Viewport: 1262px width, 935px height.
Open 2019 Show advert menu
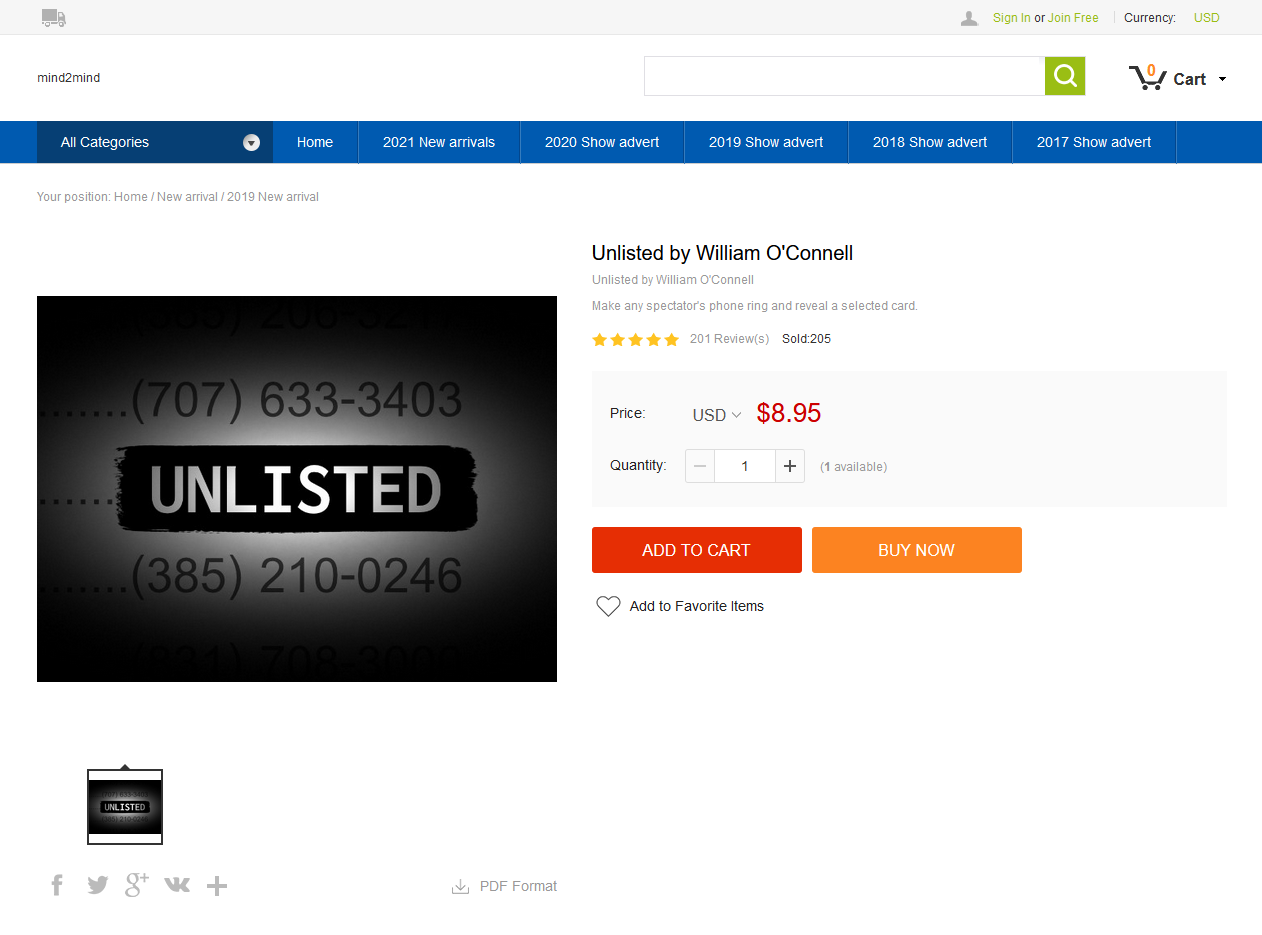766,142
